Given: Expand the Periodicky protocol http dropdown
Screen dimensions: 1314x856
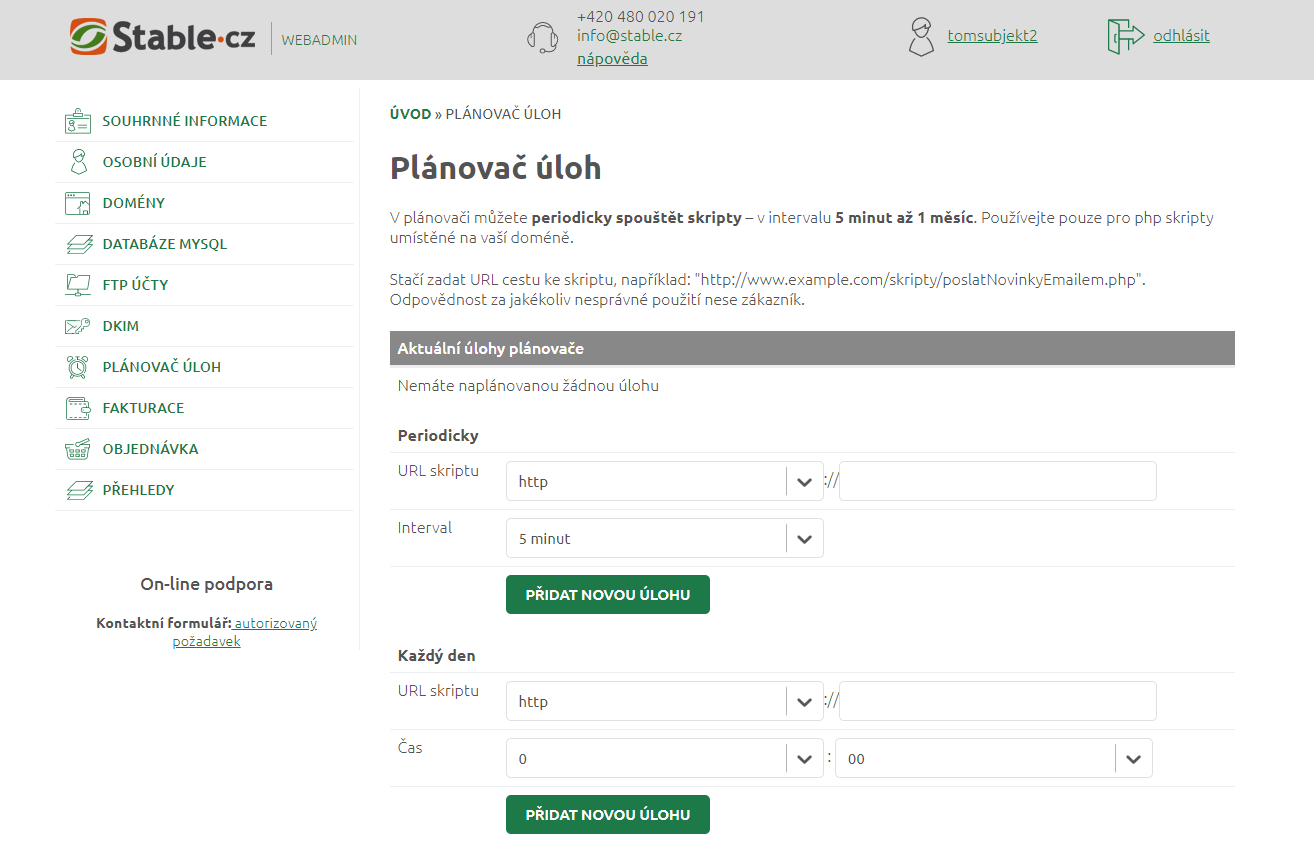Looking at the screenshot, I should click(664, 481).
